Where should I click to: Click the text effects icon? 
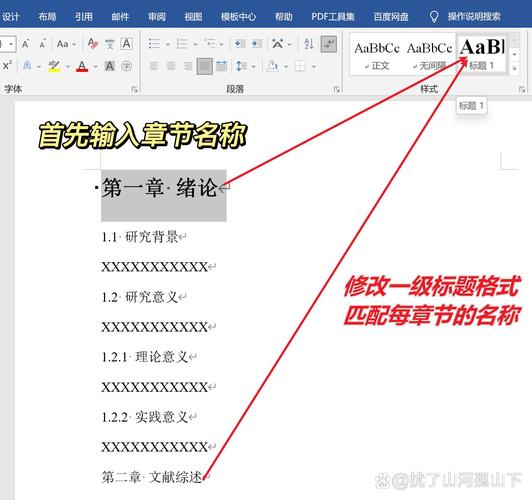point(27,65)
